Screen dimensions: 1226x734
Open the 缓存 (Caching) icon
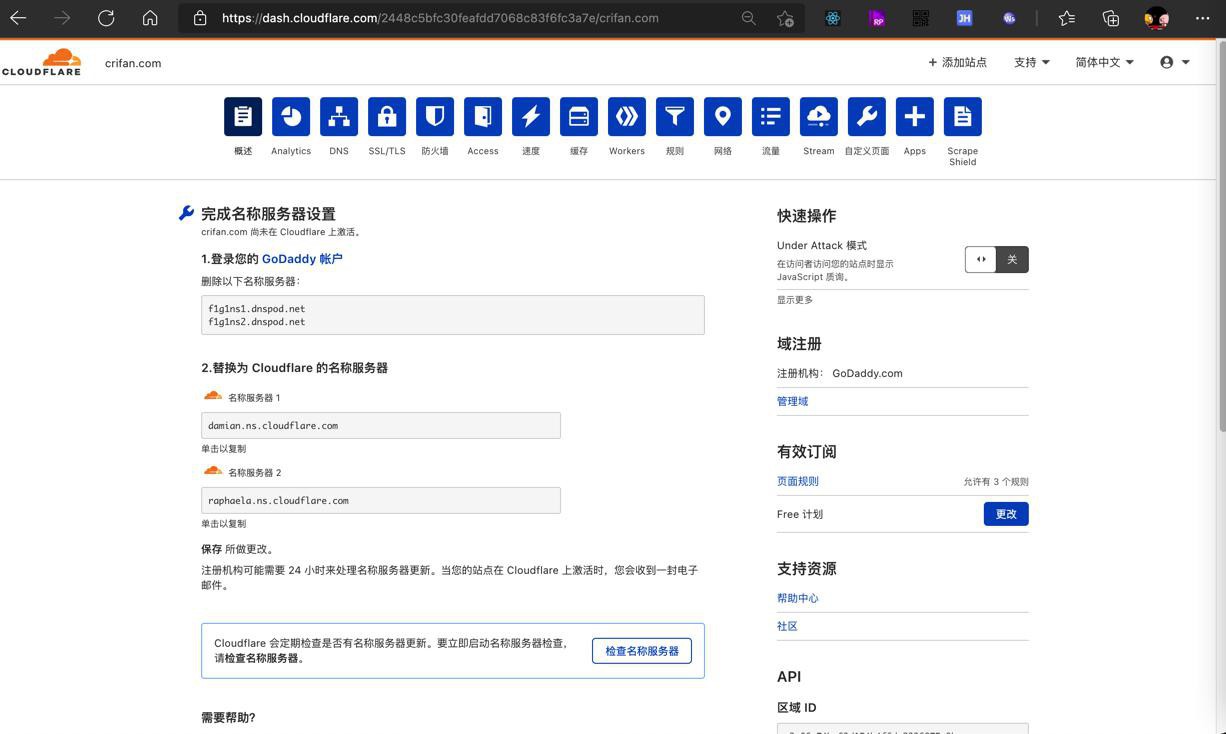[x=579, y=116]
